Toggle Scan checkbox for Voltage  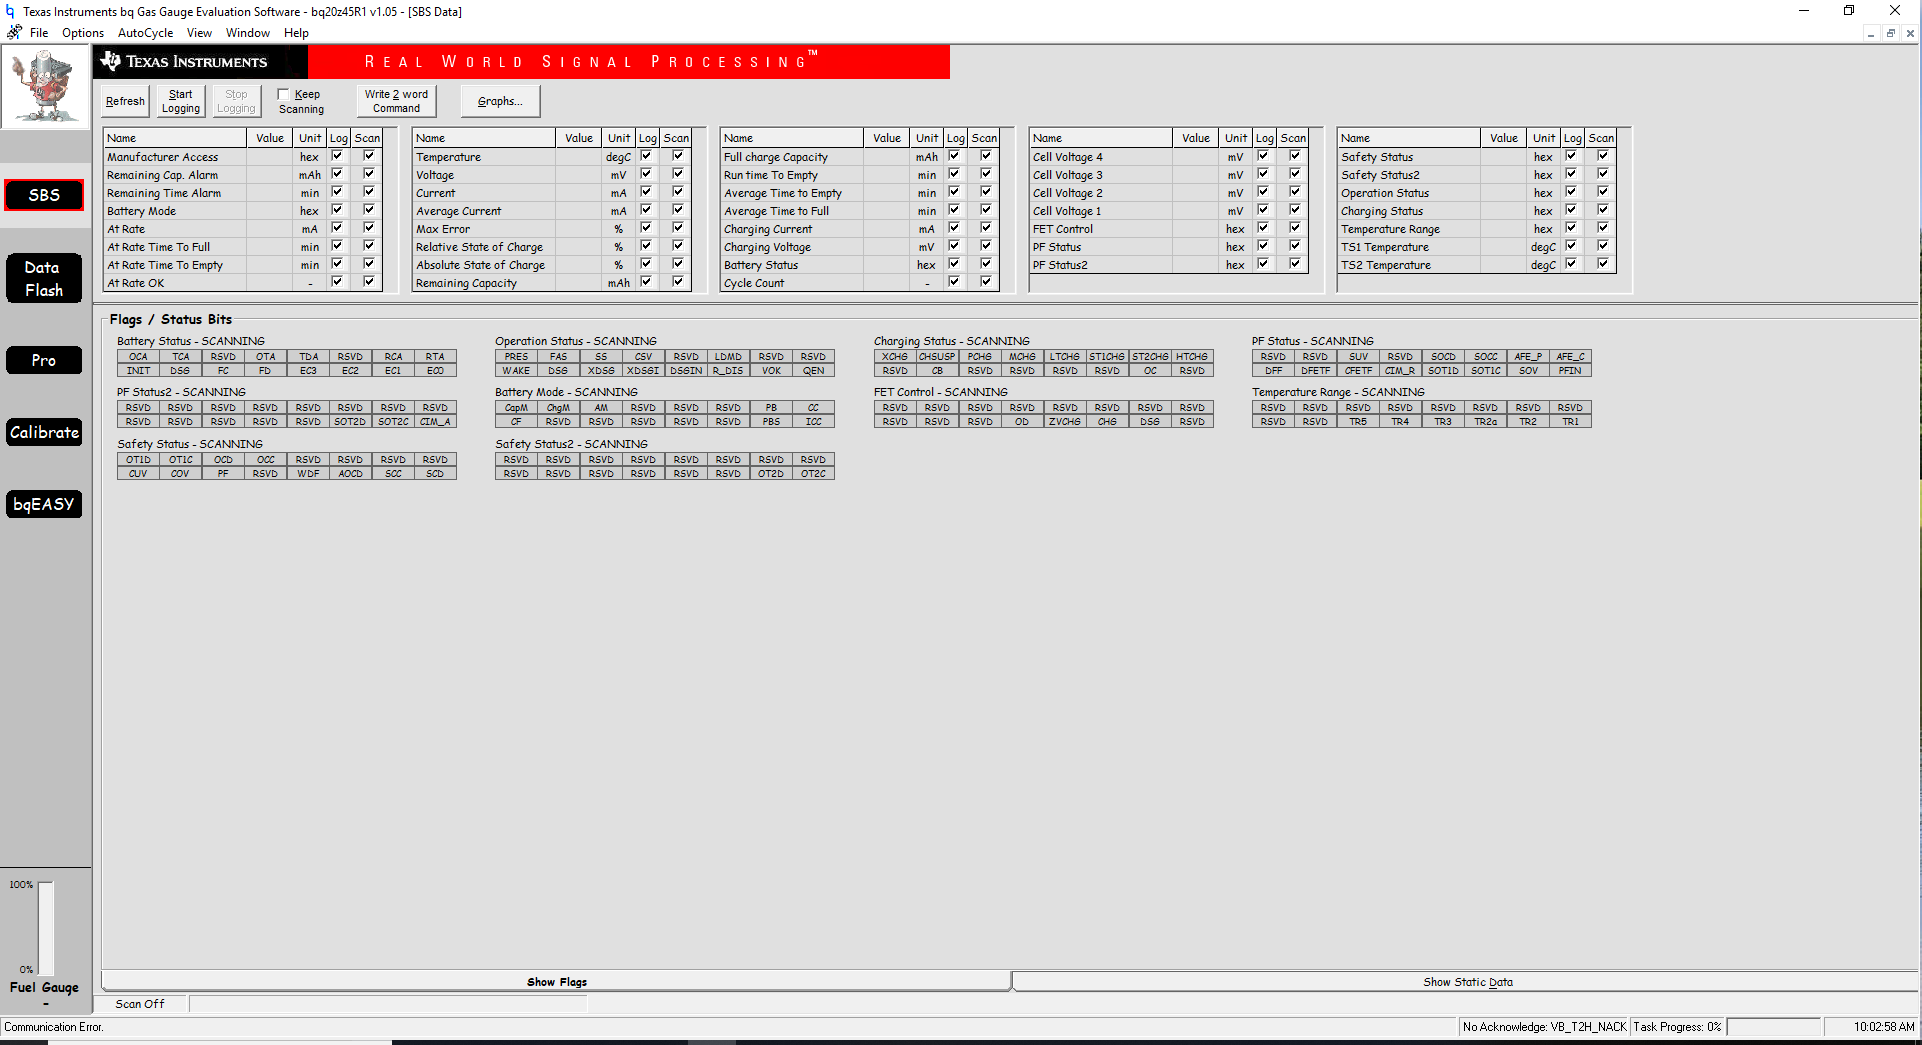[678, 174]
